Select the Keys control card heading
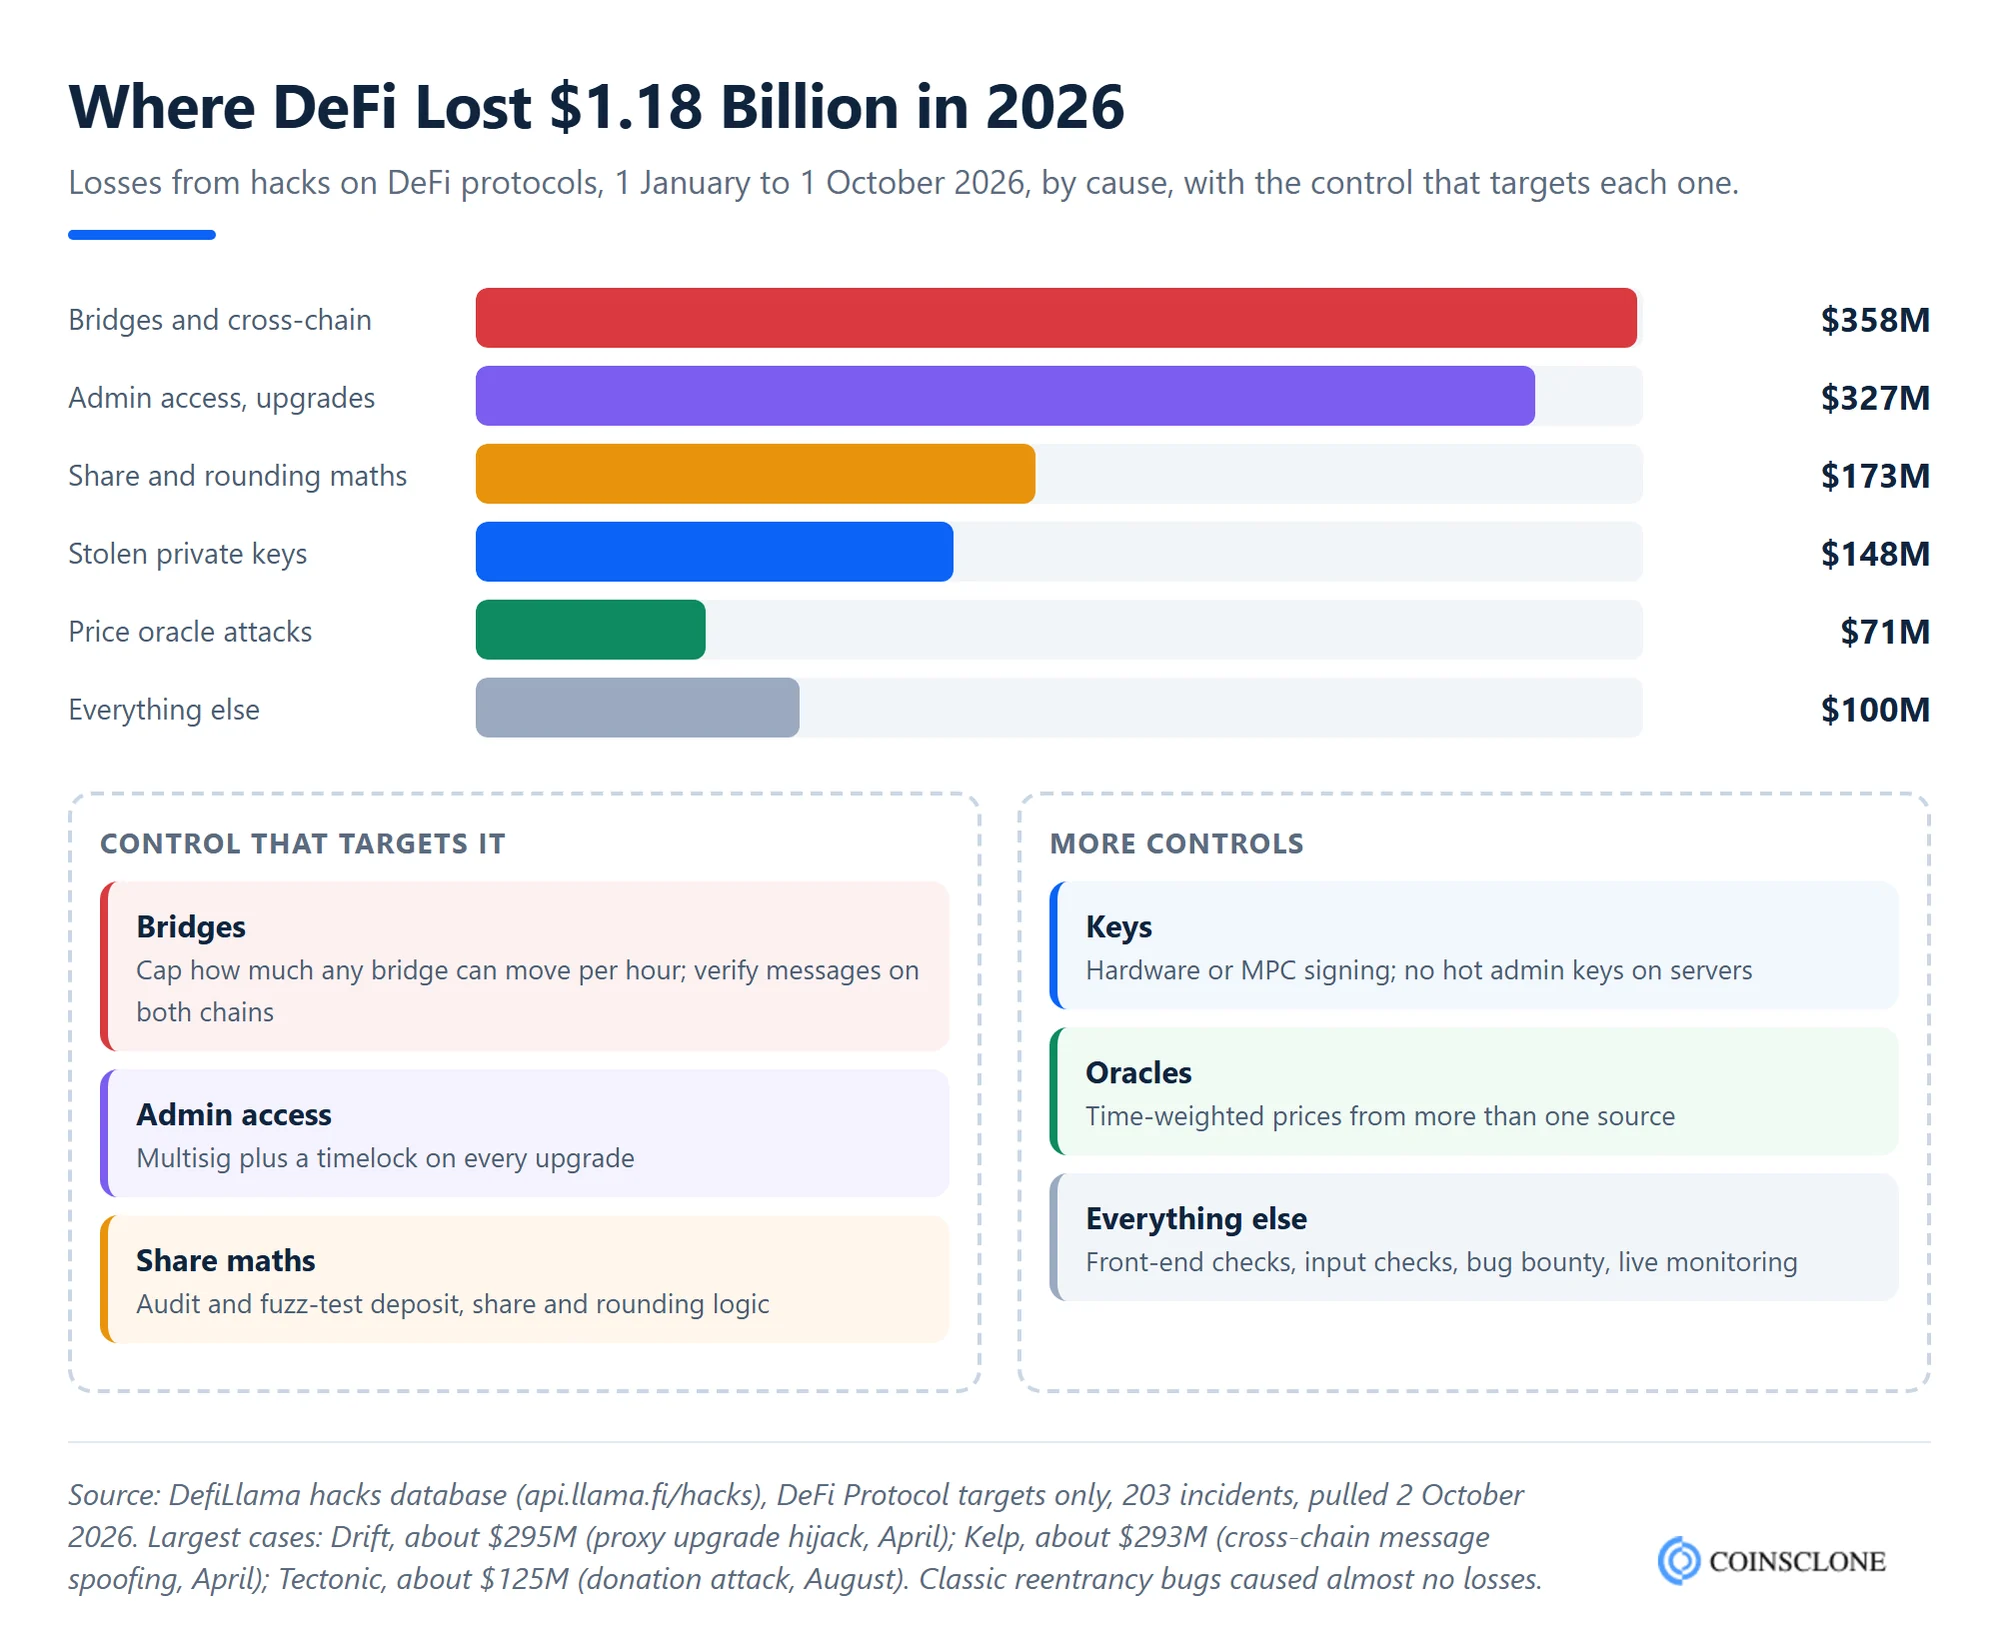This screenshot has height=1651, width=1999. (1119, 927)
